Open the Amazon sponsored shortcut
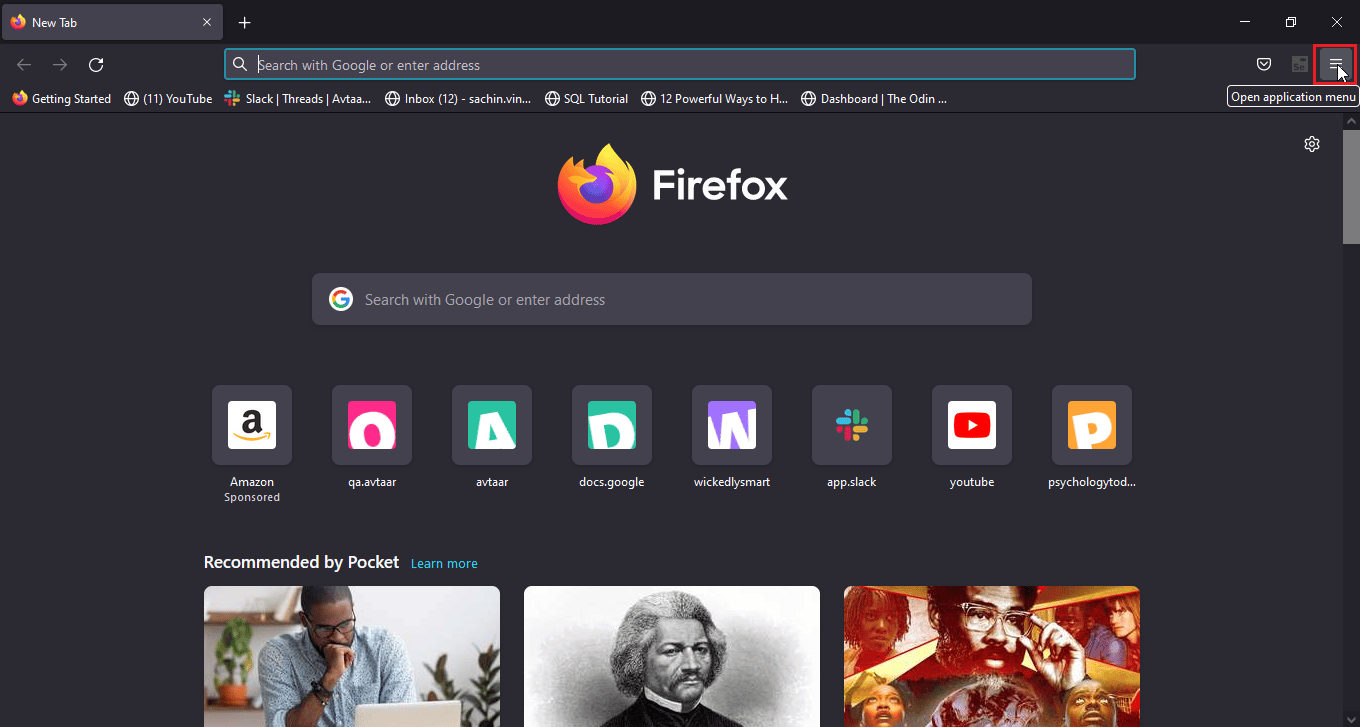The height and width of the screenshot is (727, 1360). click(x=252, y=425)
